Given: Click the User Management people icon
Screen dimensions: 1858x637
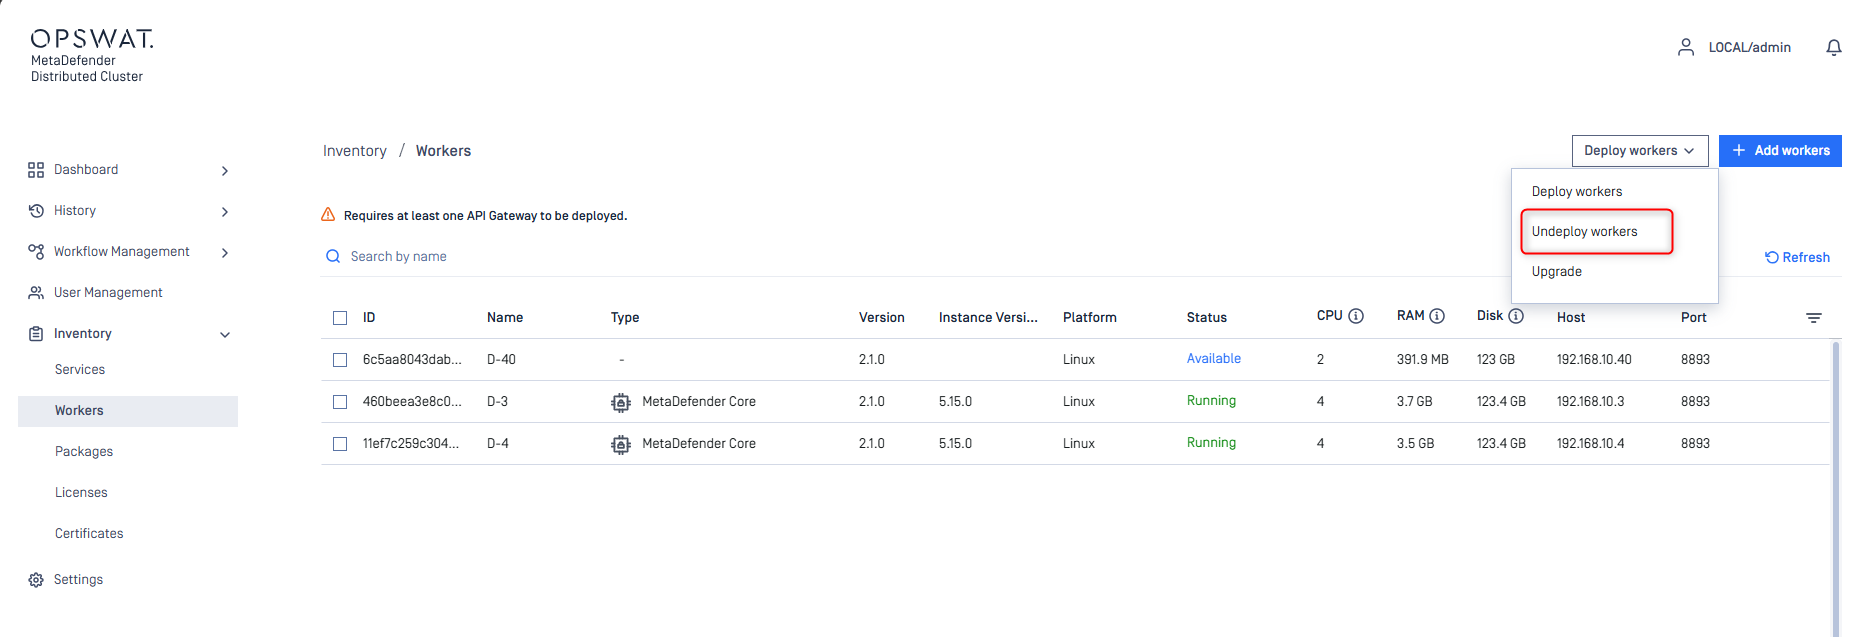Looking at the screenshot, I should coord(36,293).
